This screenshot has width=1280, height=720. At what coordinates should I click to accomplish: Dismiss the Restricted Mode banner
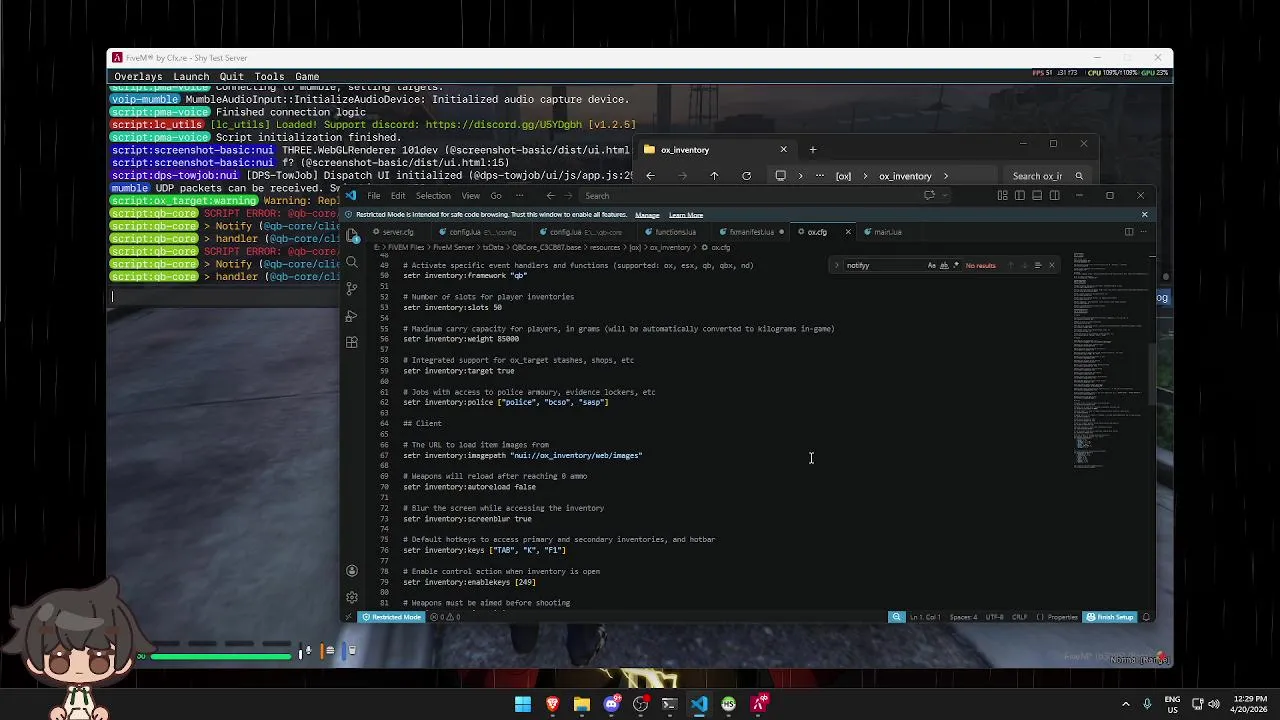pos(1145,215)
